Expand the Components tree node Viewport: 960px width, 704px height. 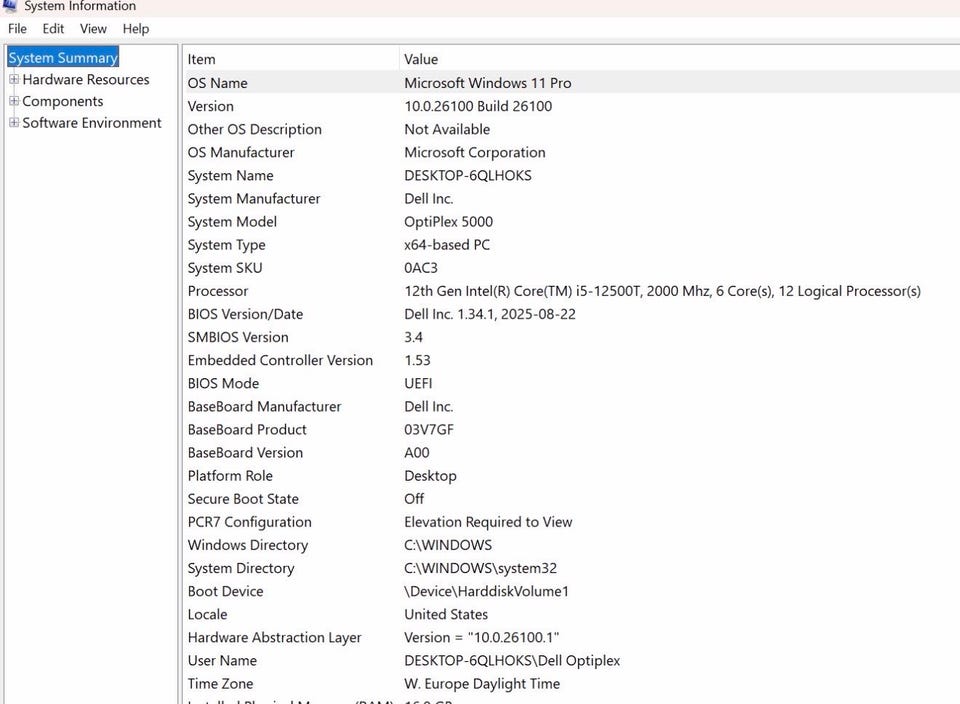pyautogui.click(x=14, y=101)
